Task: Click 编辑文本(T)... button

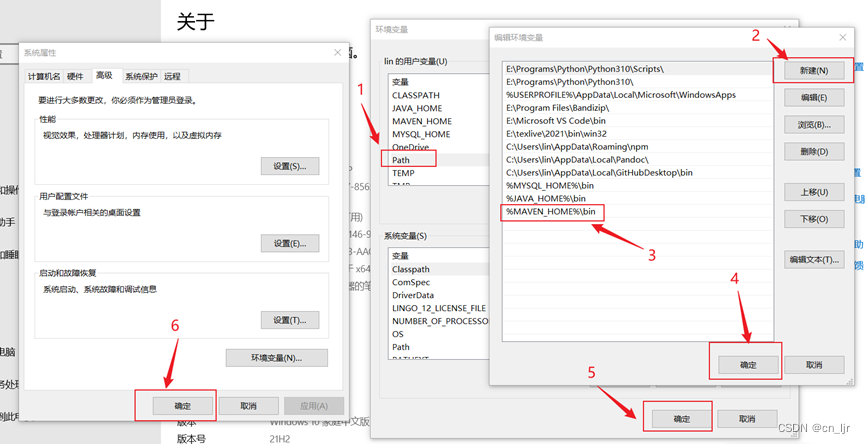Action: 814,259
